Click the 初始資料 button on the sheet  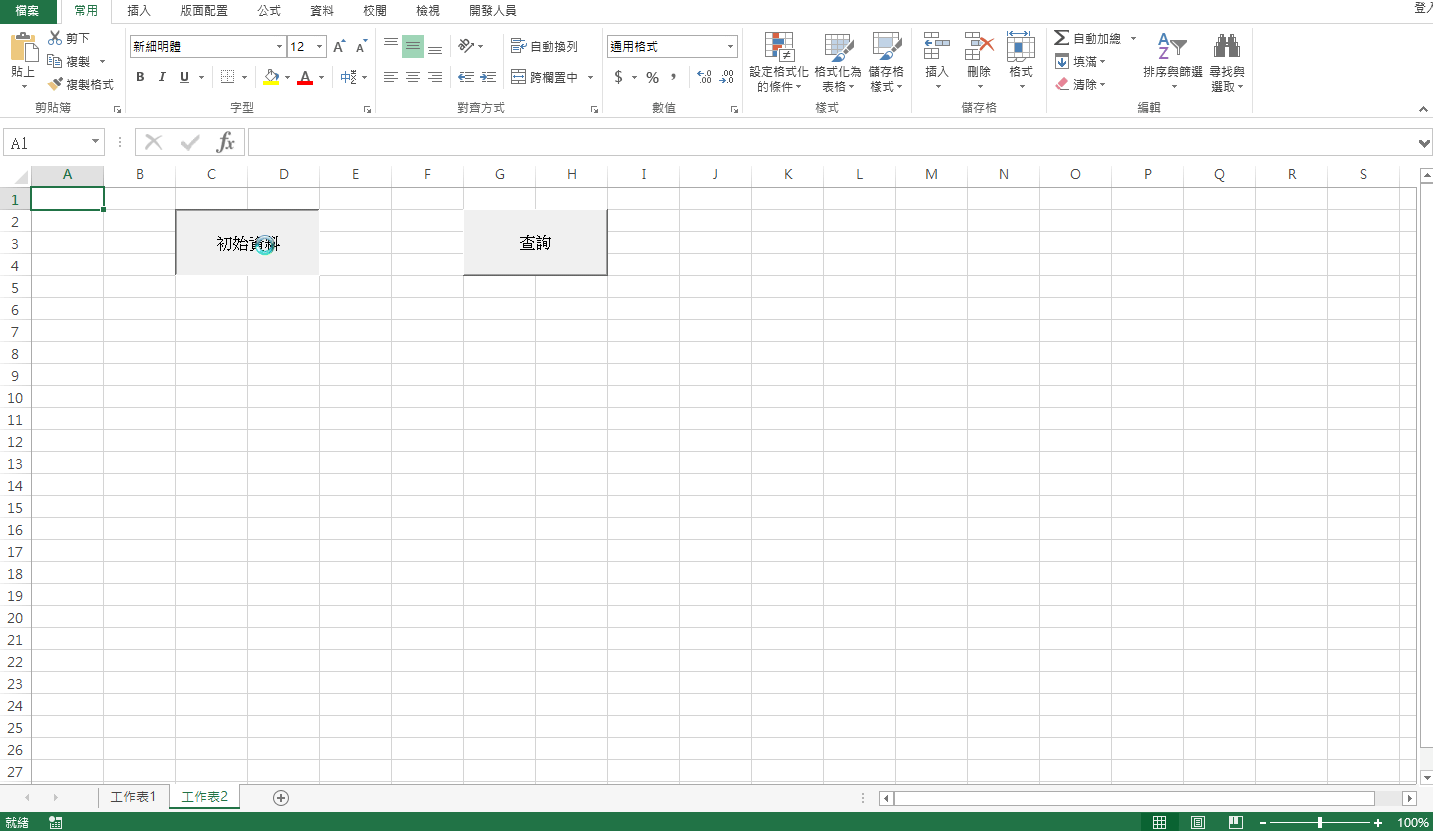(247, 242)
